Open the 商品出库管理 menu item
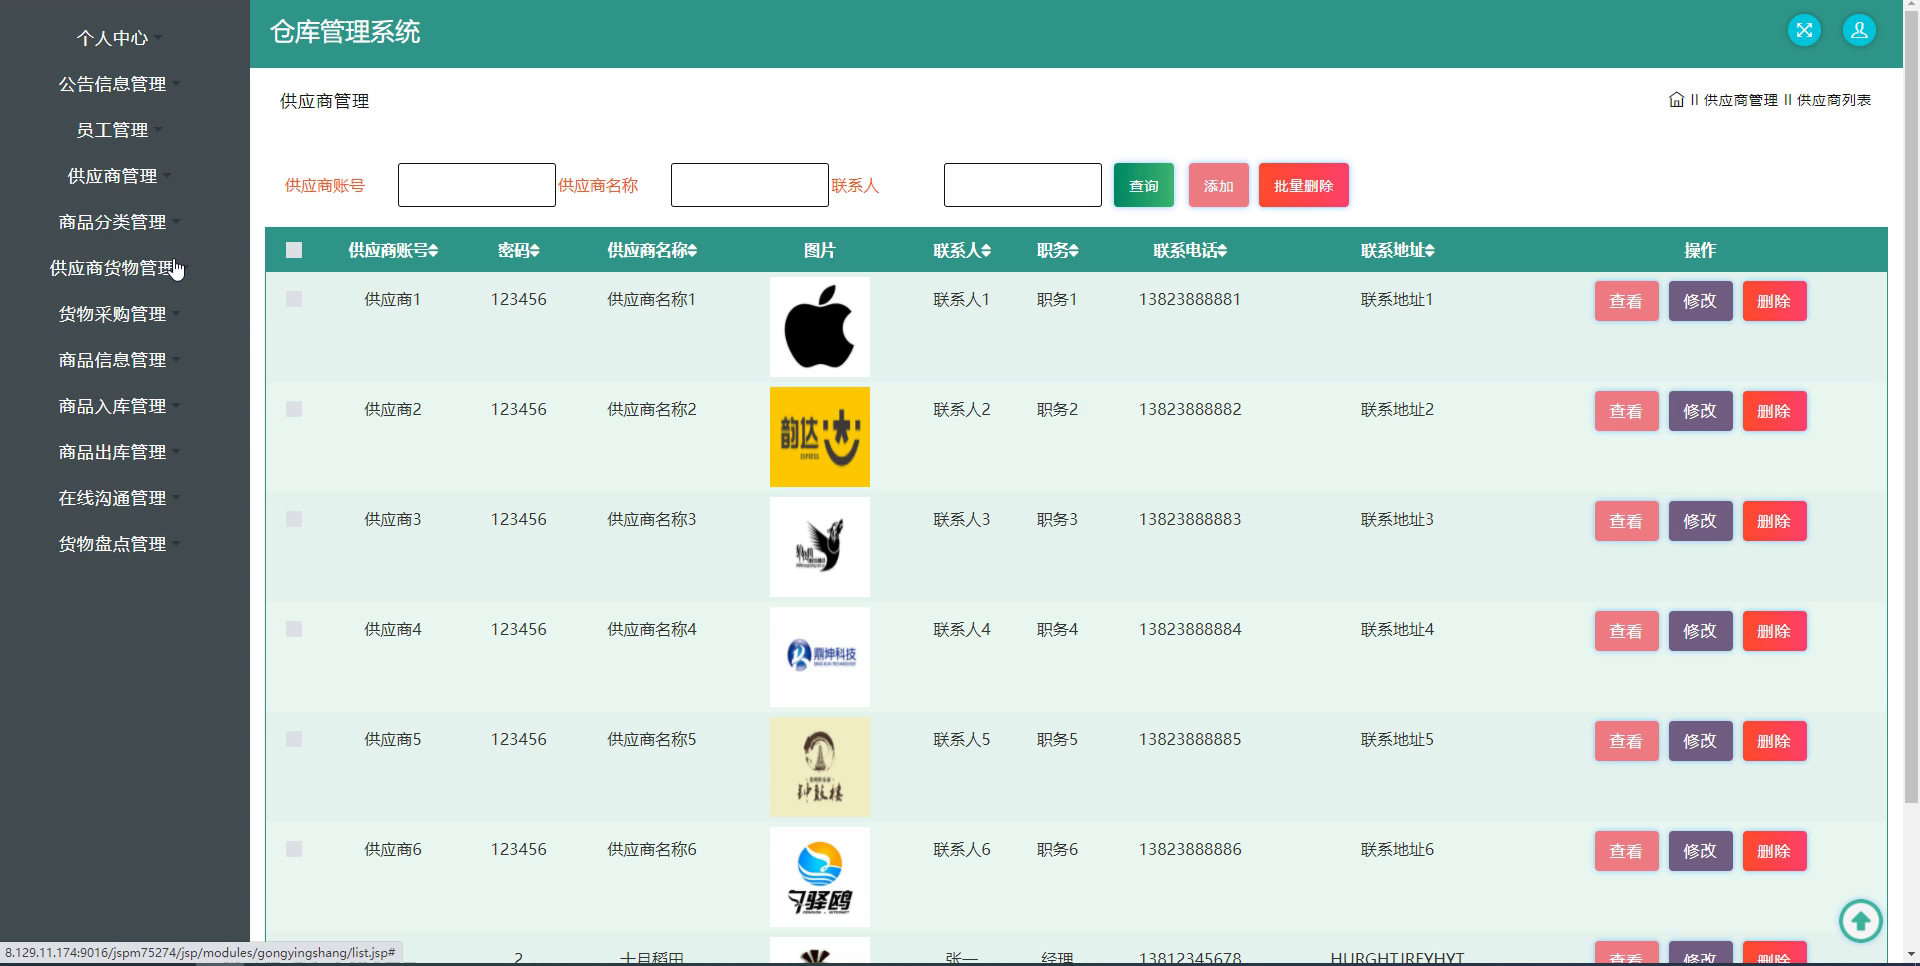 [119, 452]
